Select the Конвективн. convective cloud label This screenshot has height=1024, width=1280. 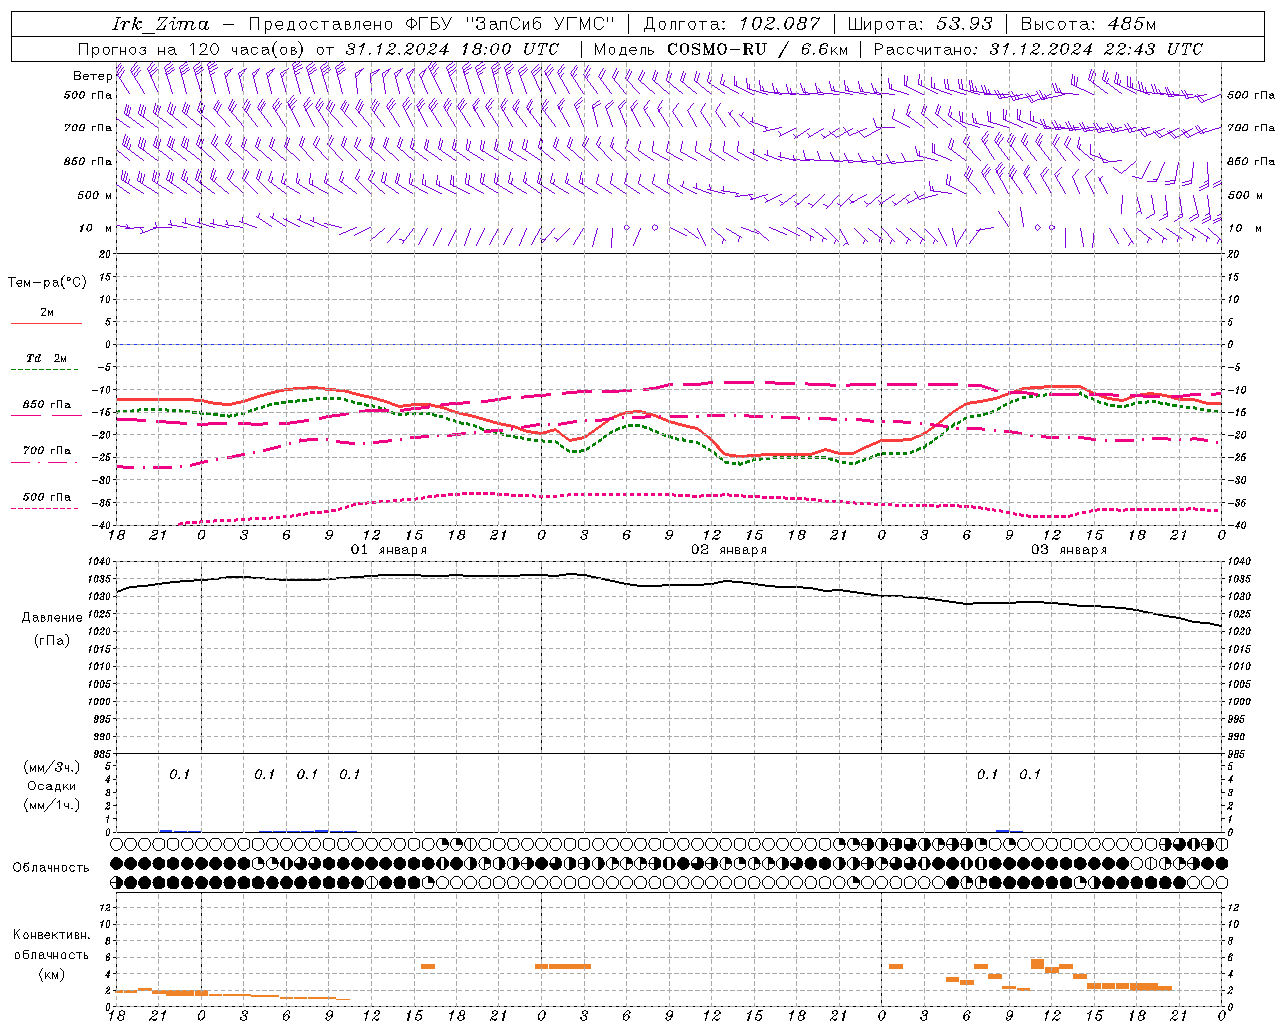51,935
